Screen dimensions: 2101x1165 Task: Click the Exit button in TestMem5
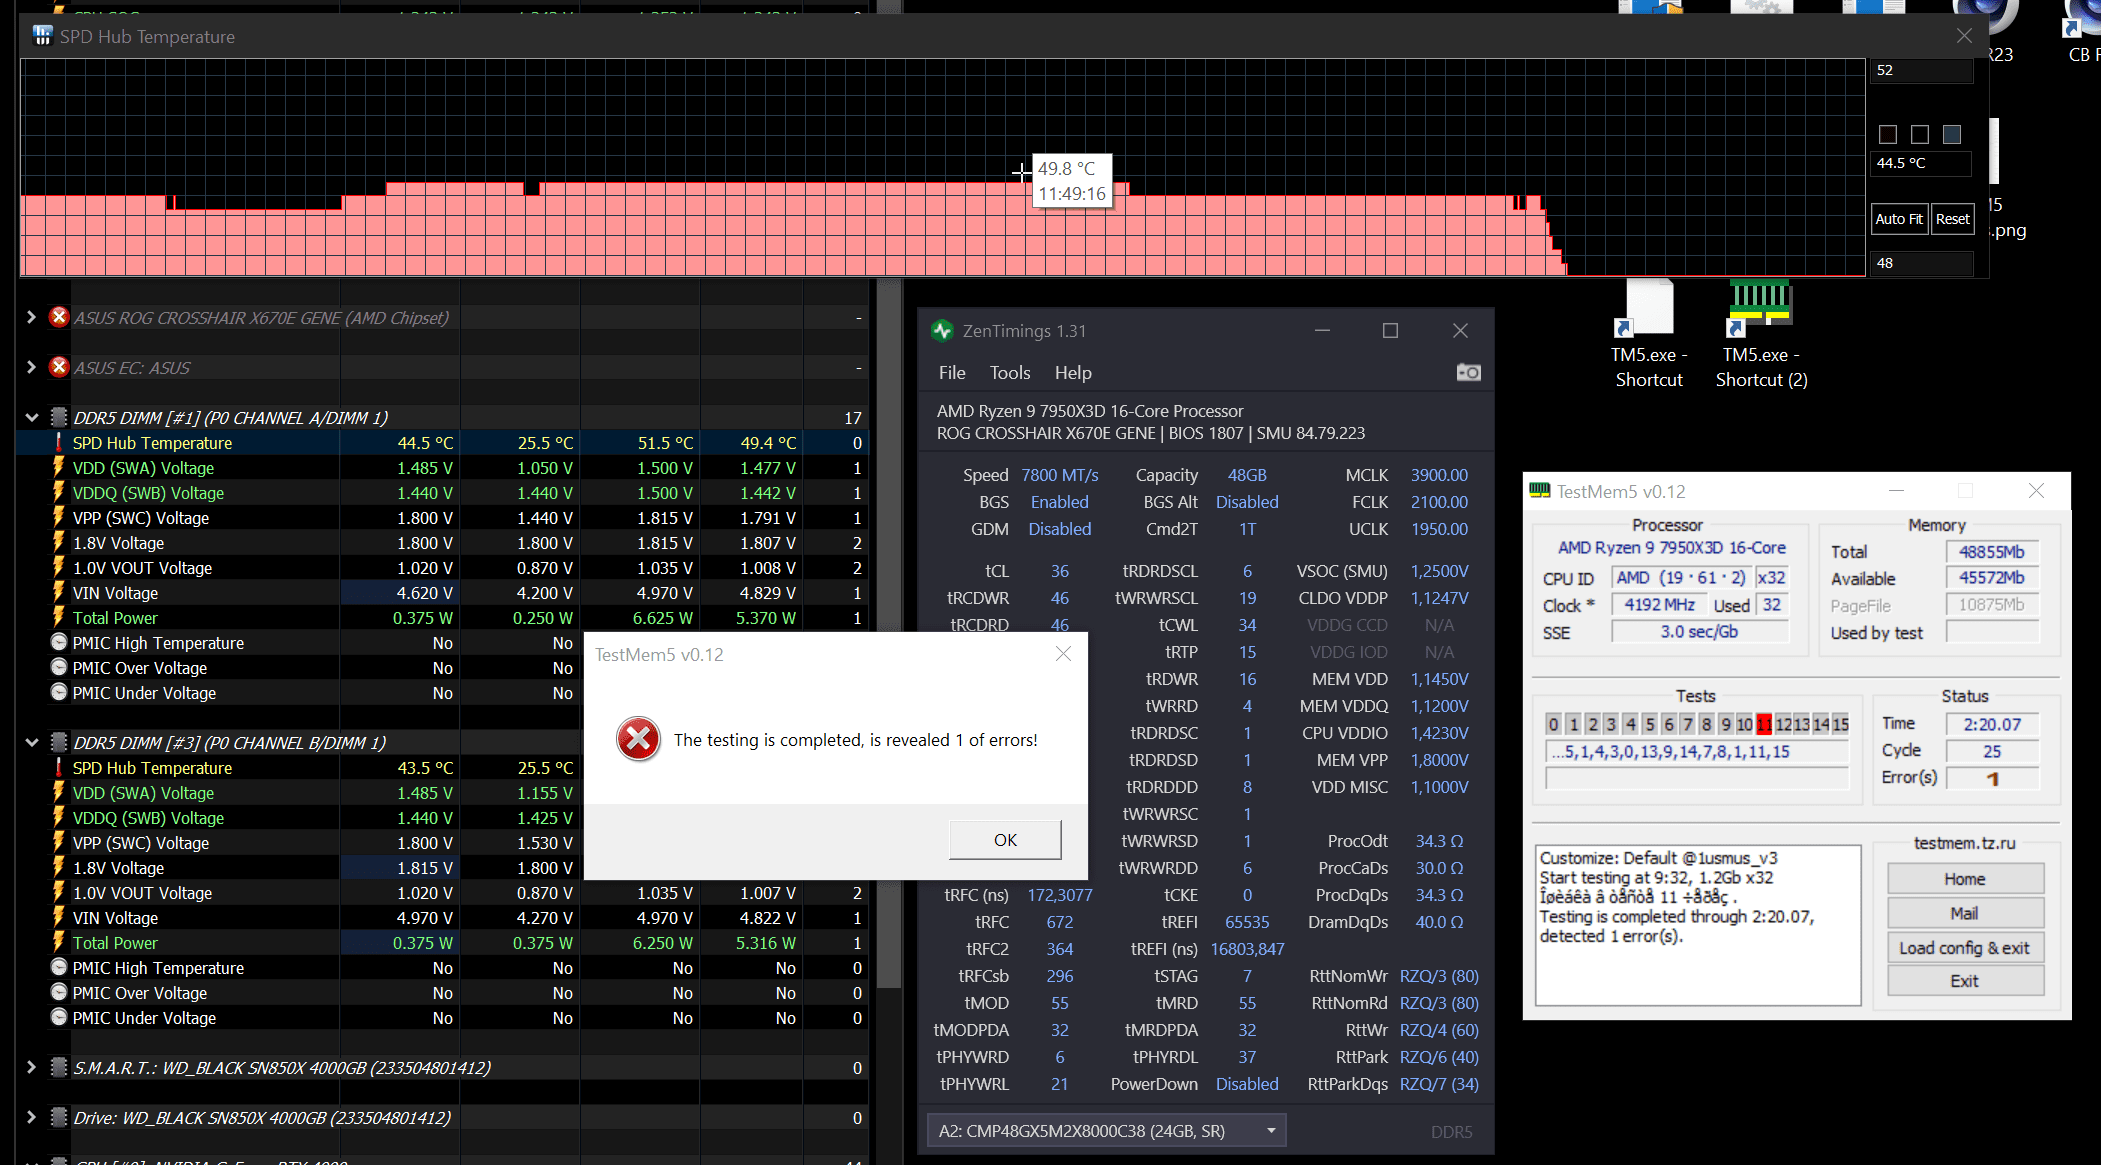click(x=1965, y=981)
